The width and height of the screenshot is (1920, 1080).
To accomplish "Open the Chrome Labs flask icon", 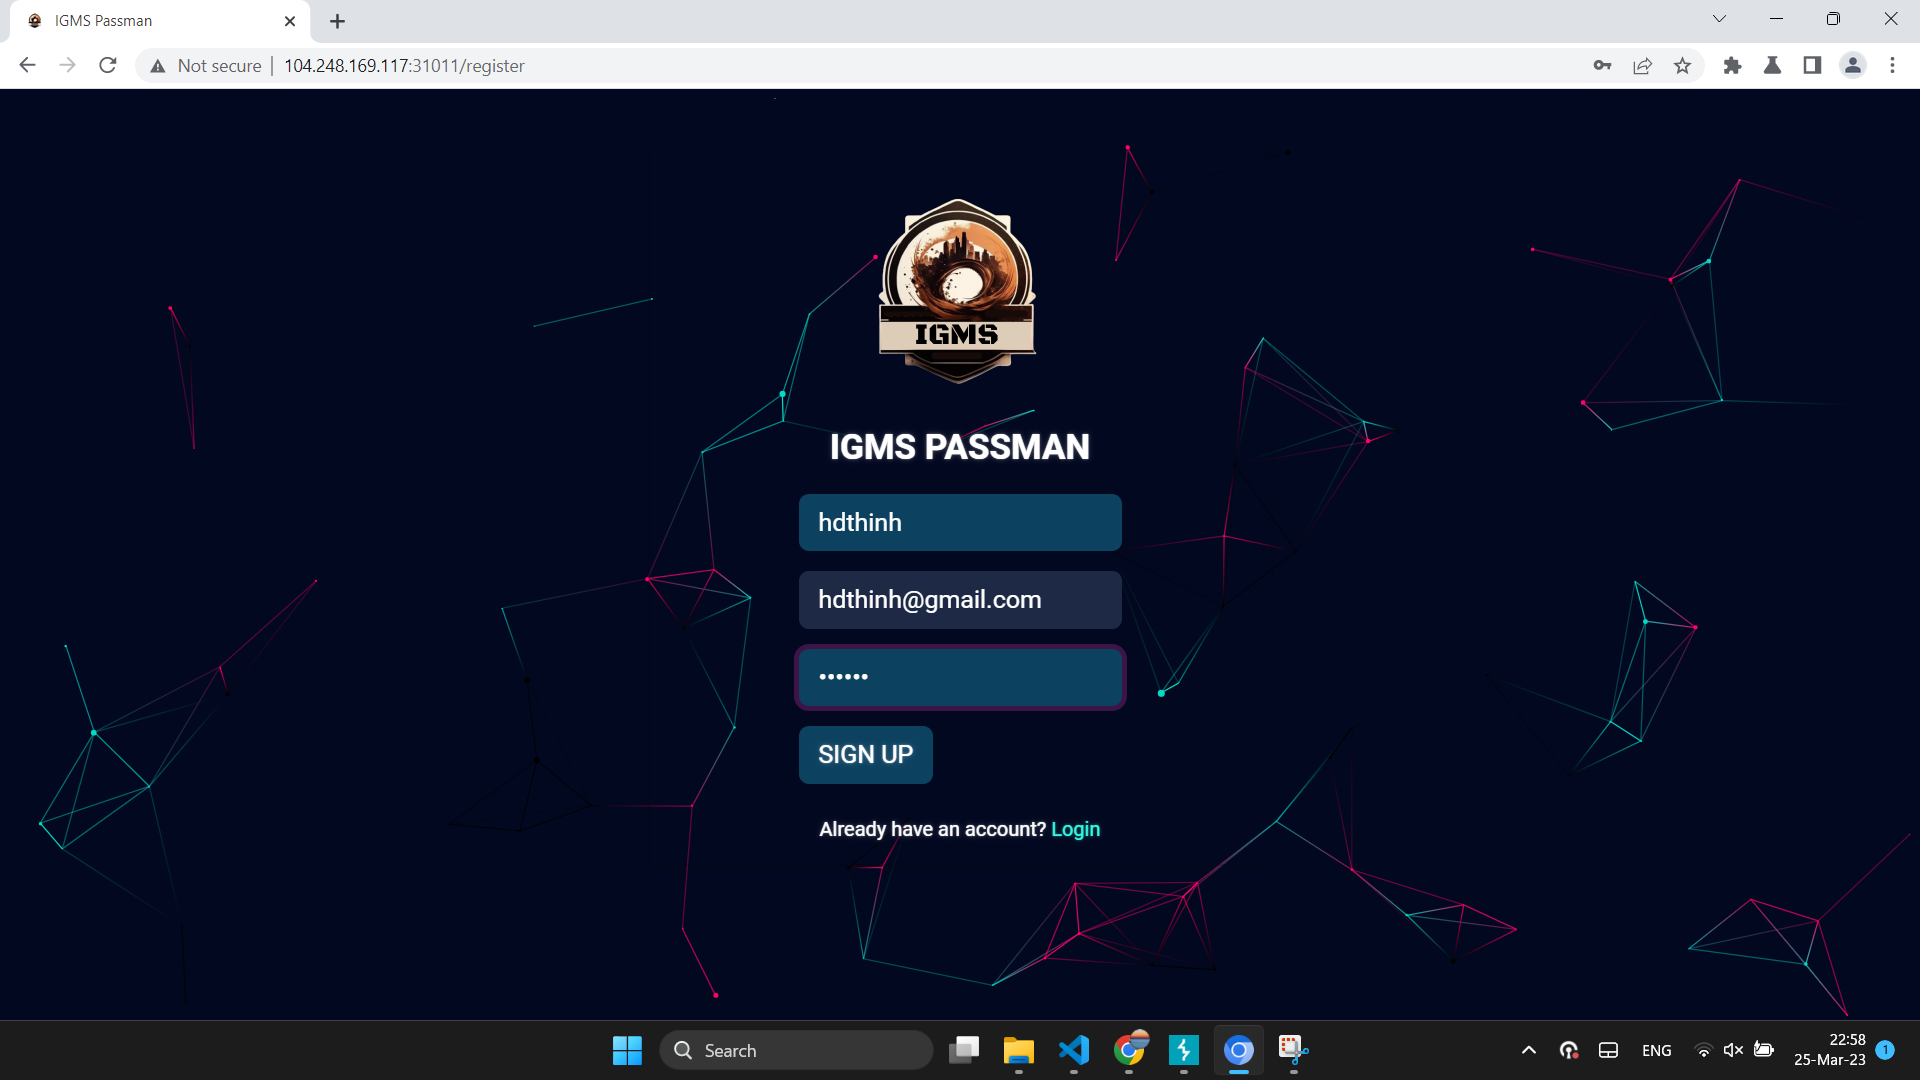I will pyautogui.click(x=1772, y=66).
